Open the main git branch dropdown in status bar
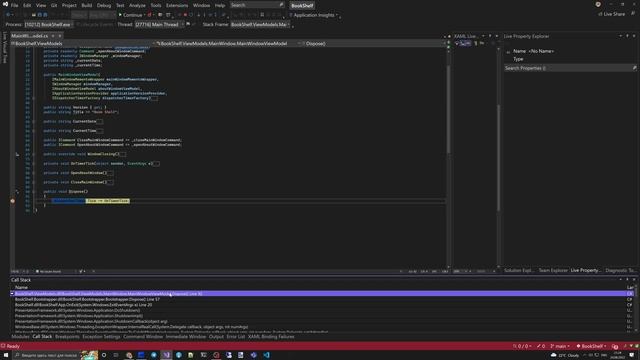This screenshot has height=360, width=640. click(x=560, y=346)
